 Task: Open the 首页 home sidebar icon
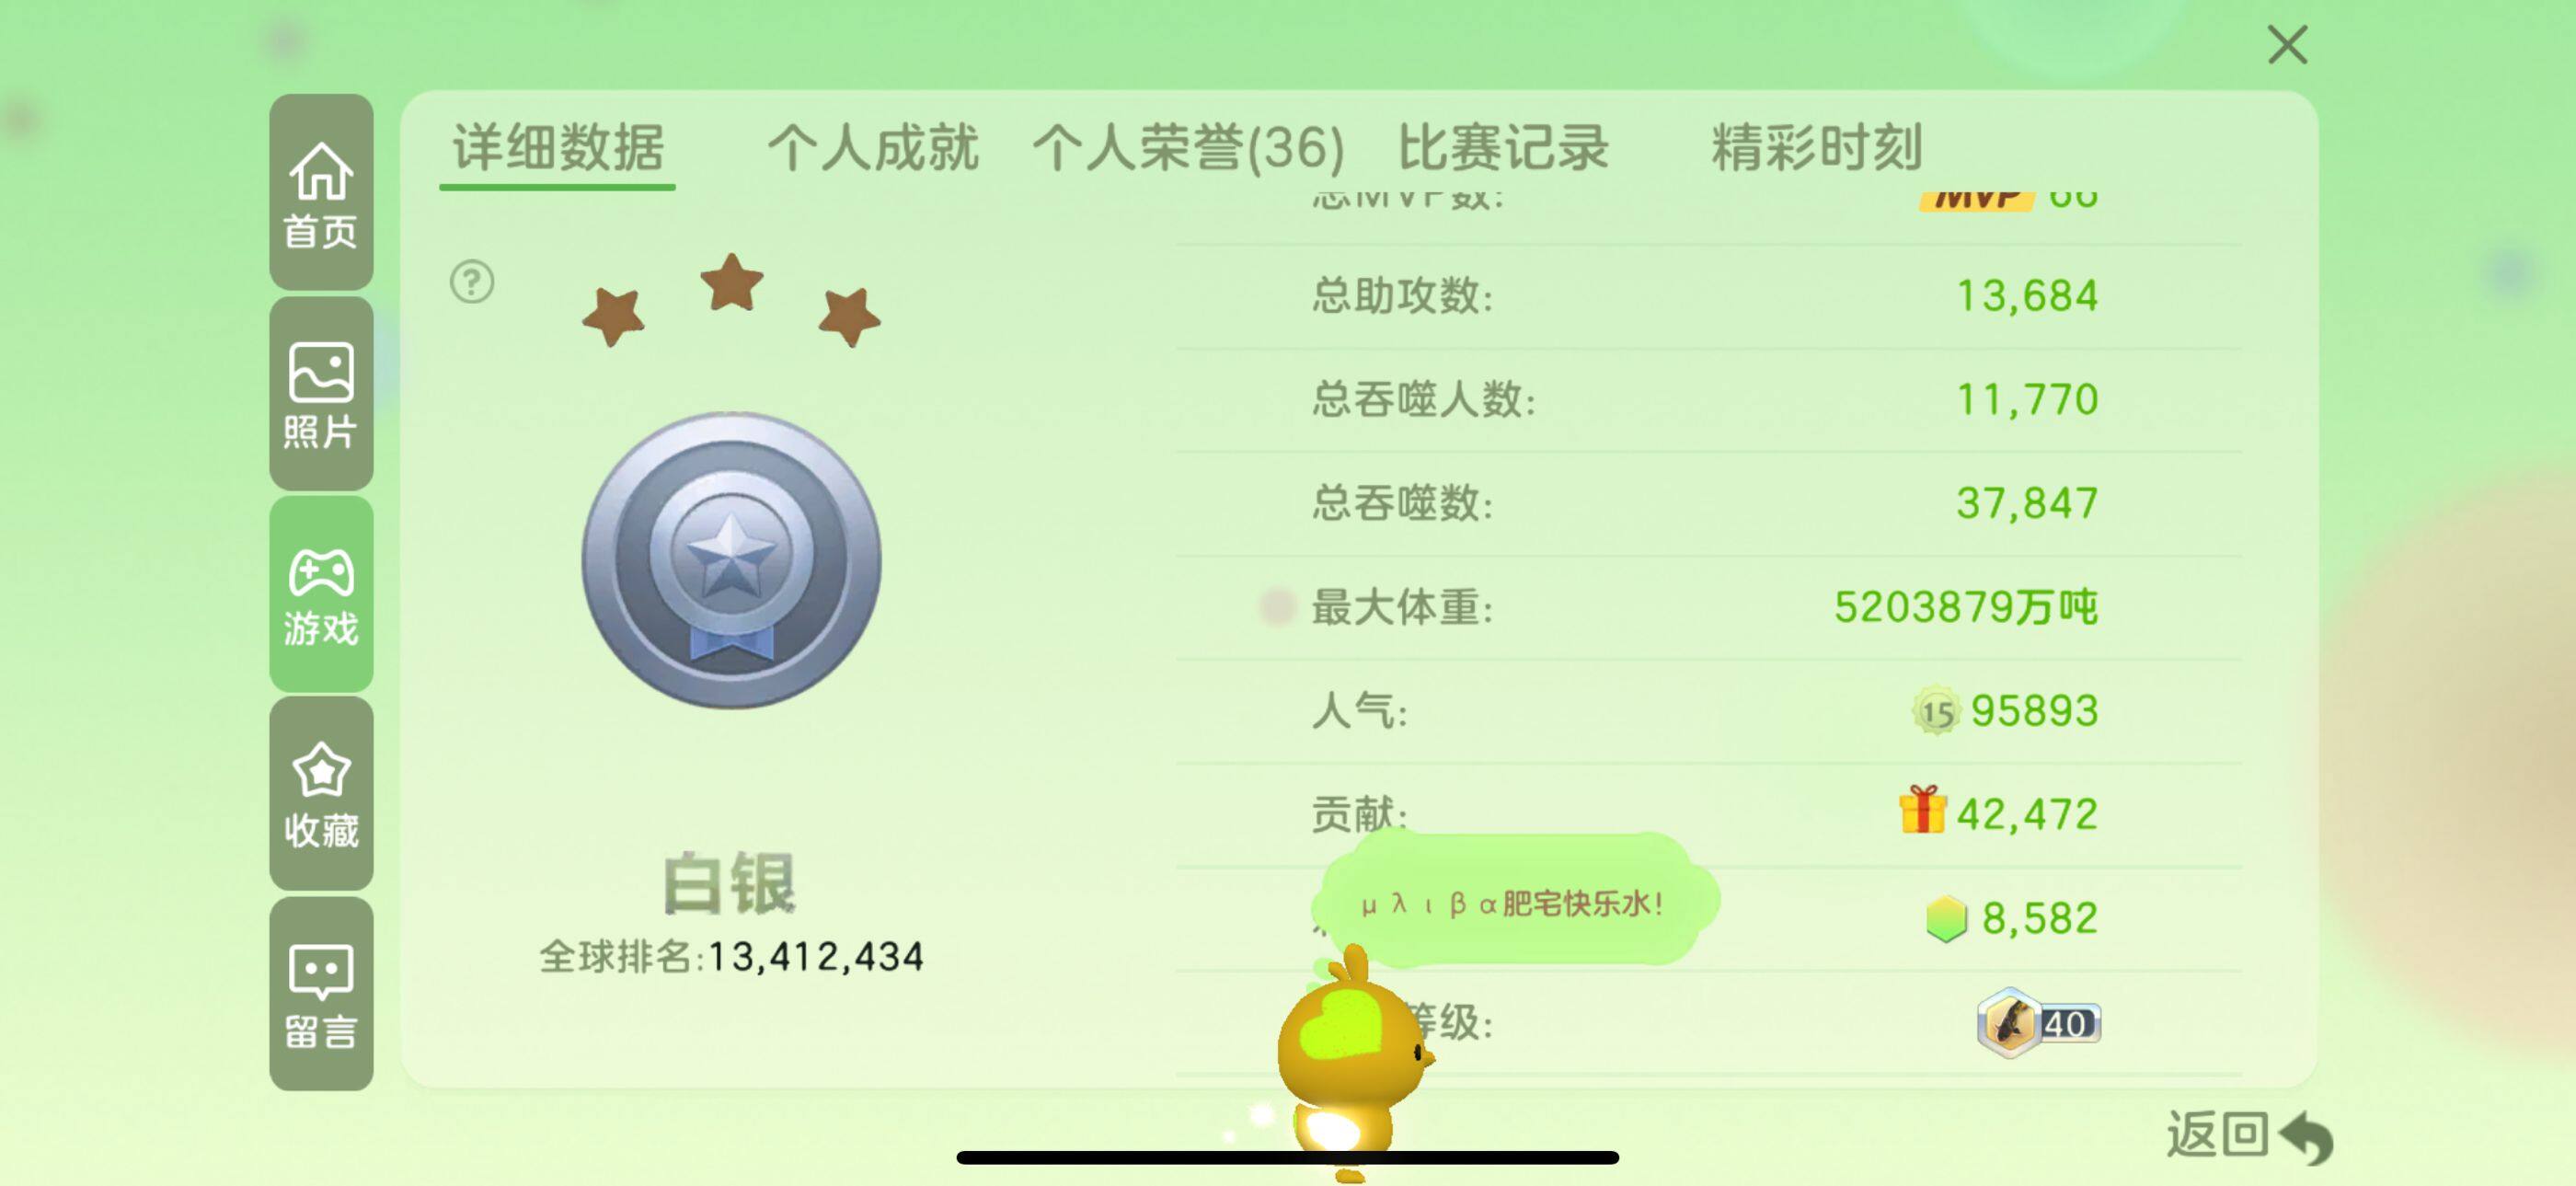321,193
